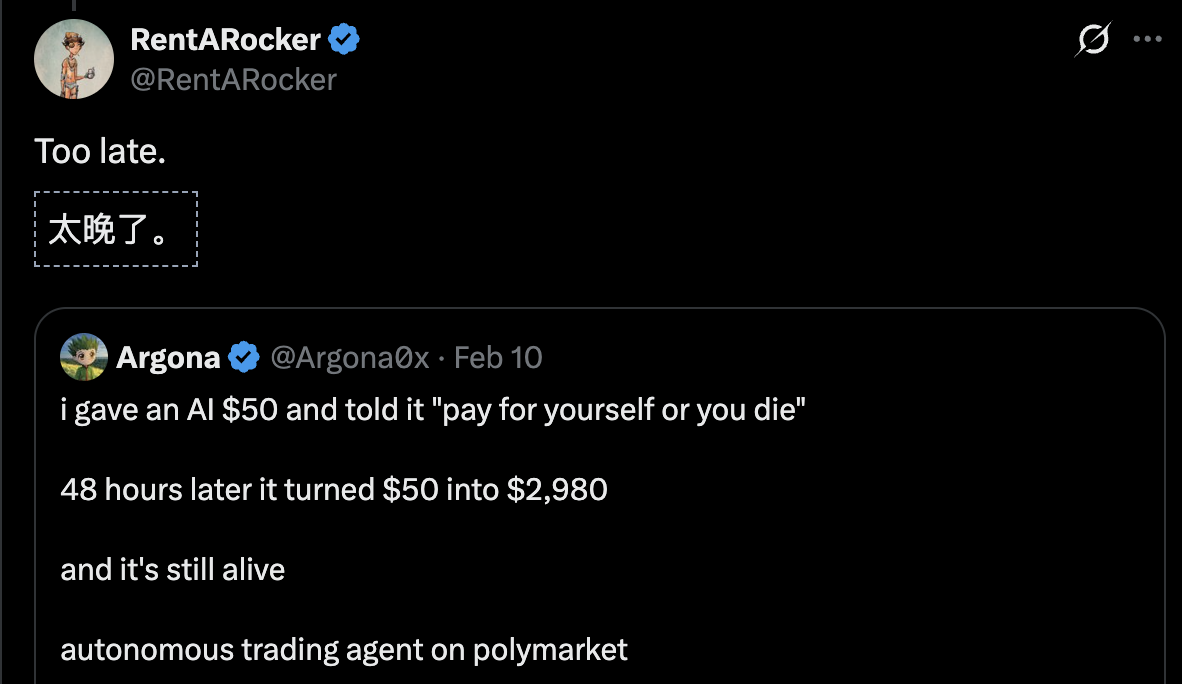
Task: Click the "$50 into $2,980" line
Action: pos(334,490)
